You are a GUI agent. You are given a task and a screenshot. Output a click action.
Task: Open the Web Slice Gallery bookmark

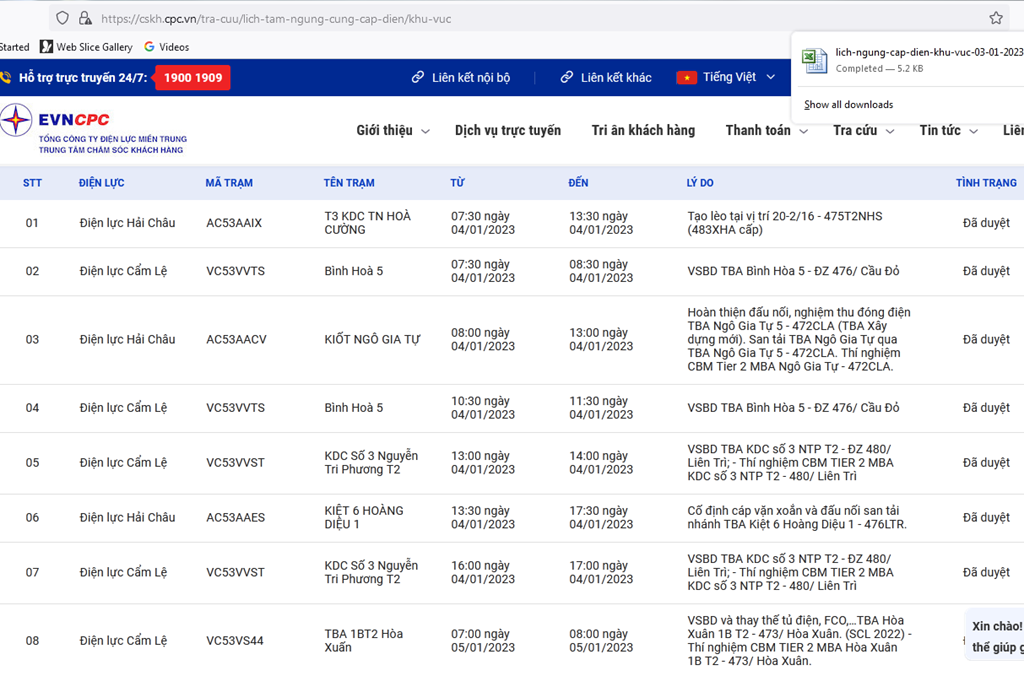click(x=86, y=47)
